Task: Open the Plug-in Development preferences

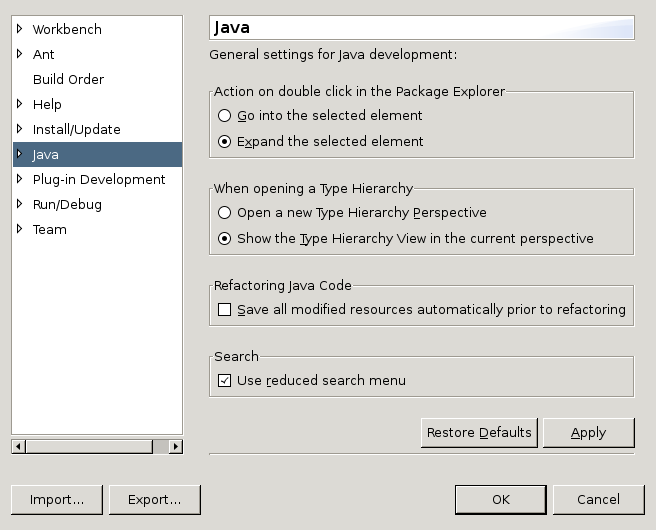Action: pyautogui.click(x=99, y=179)
